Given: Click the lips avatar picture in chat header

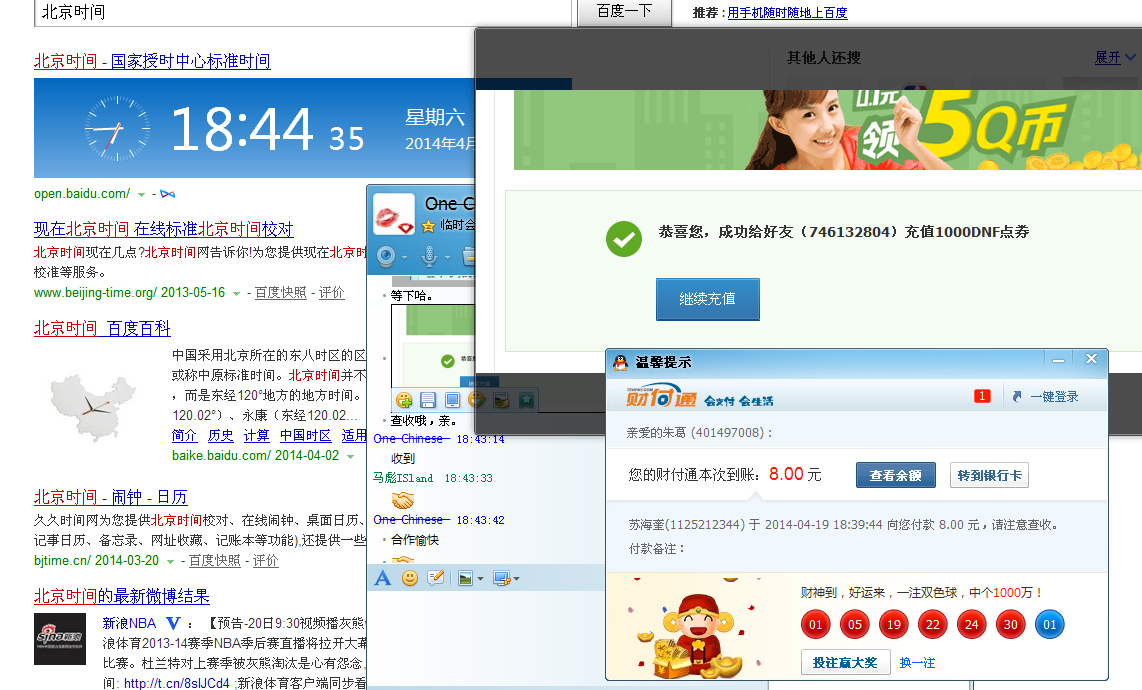Looking at the screenshot, I should (x=393, y=214).
